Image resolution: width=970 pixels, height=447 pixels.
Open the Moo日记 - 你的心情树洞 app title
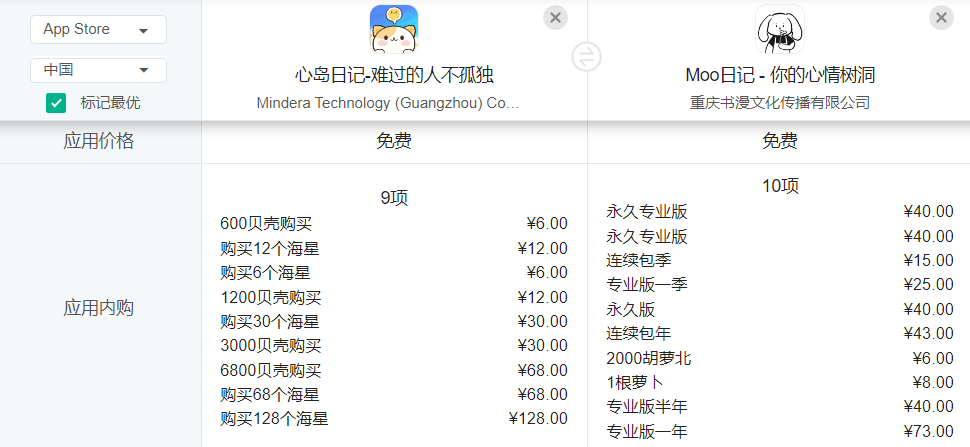coord(779,75)
